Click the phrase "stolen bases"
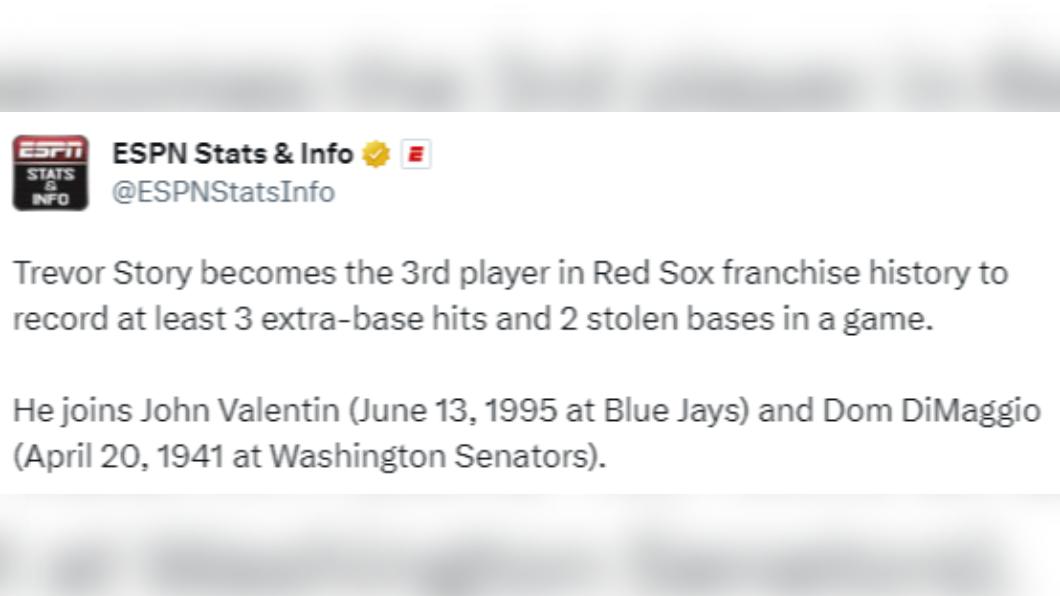This screenshot has height=596, width=1060. click(679, 319)
